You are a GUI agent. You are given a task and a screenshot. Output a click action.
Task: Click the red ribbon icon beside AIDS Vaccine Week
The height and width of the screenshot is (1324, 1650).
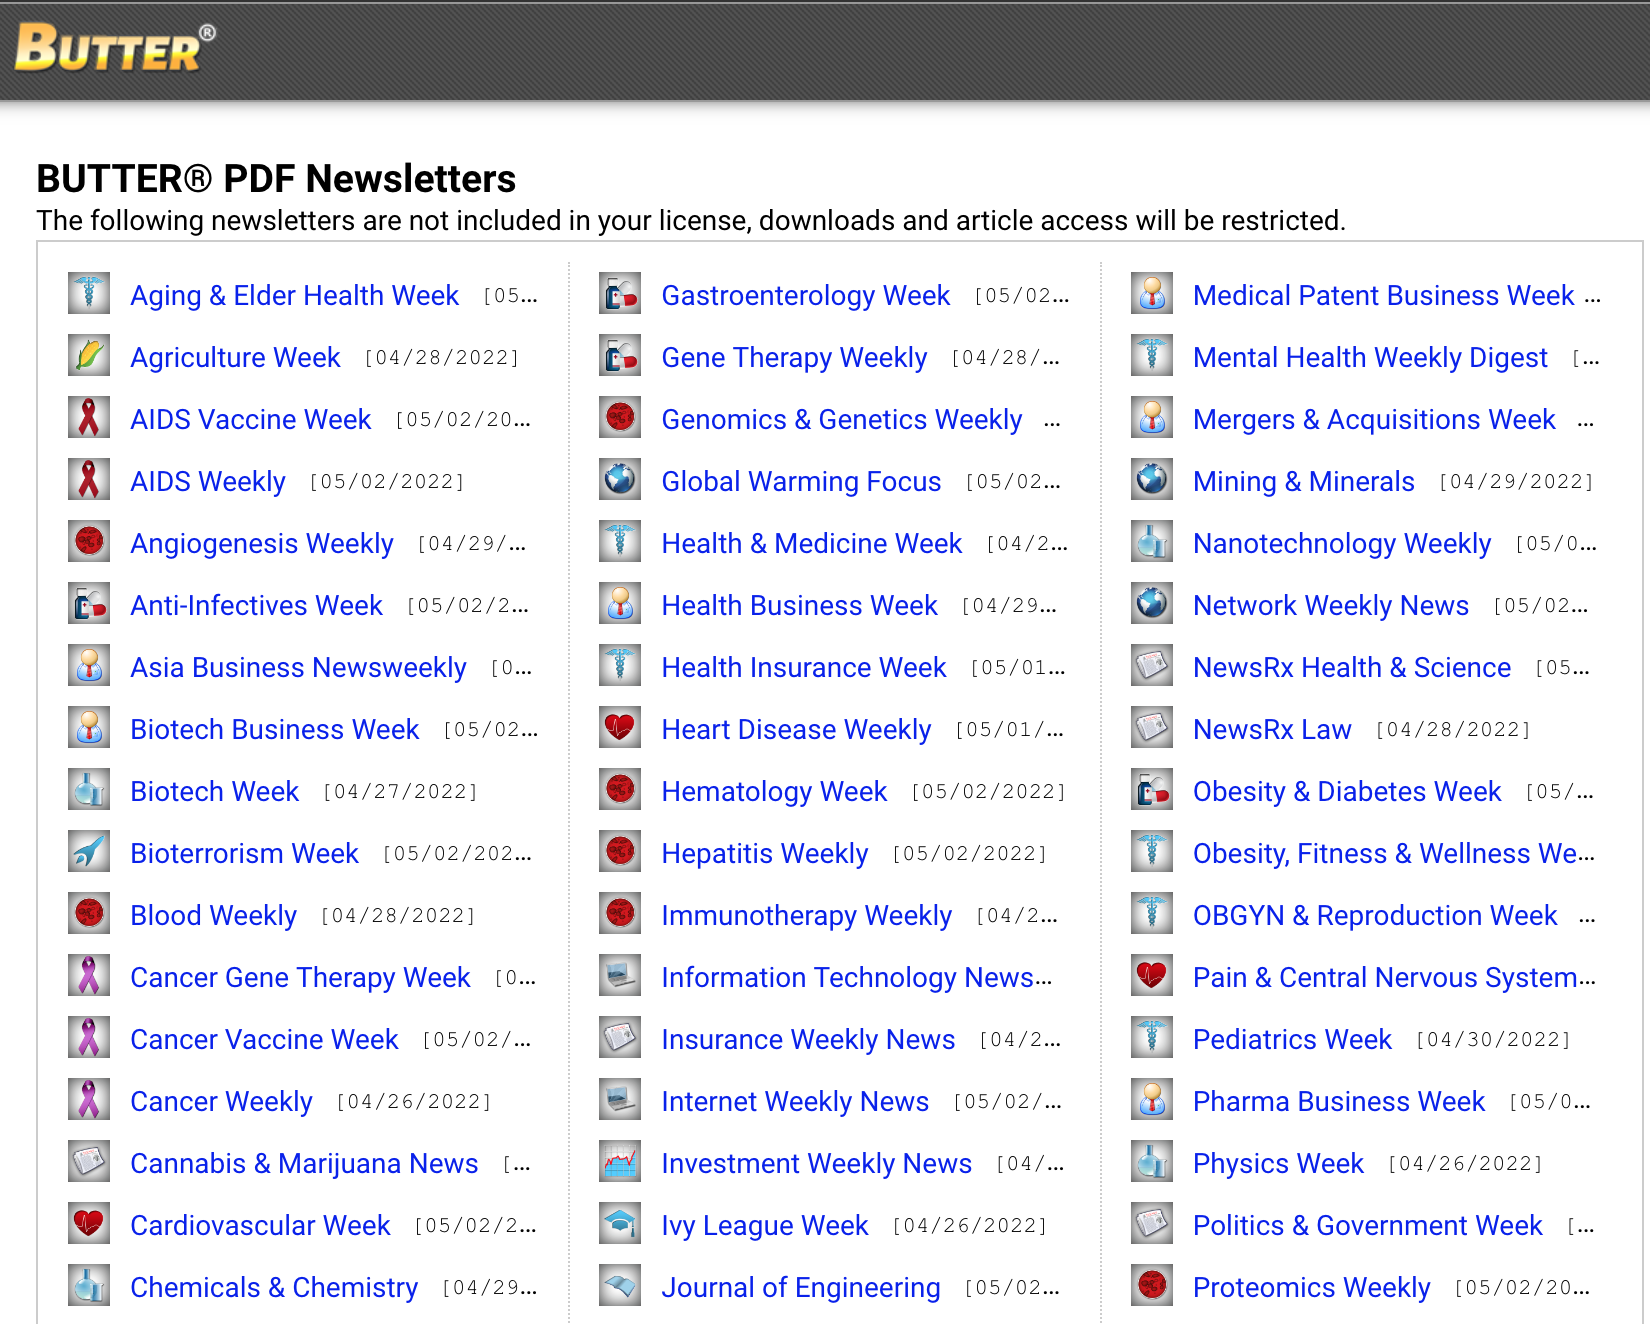coord(89,418)
